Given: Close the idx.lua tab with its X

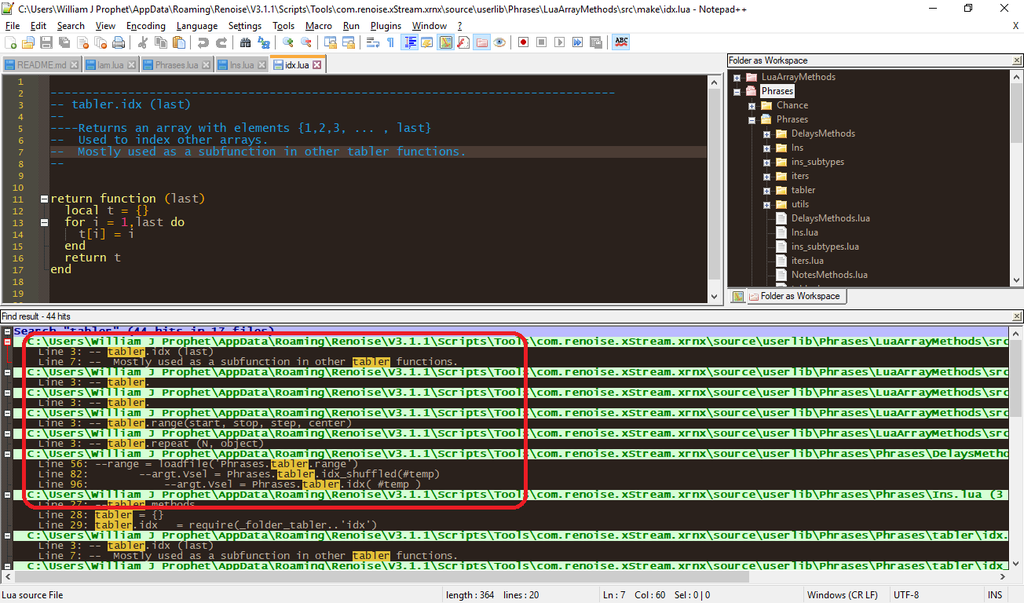Looking at the screenshot, I should pyautogui.click(x=317, y=65).
